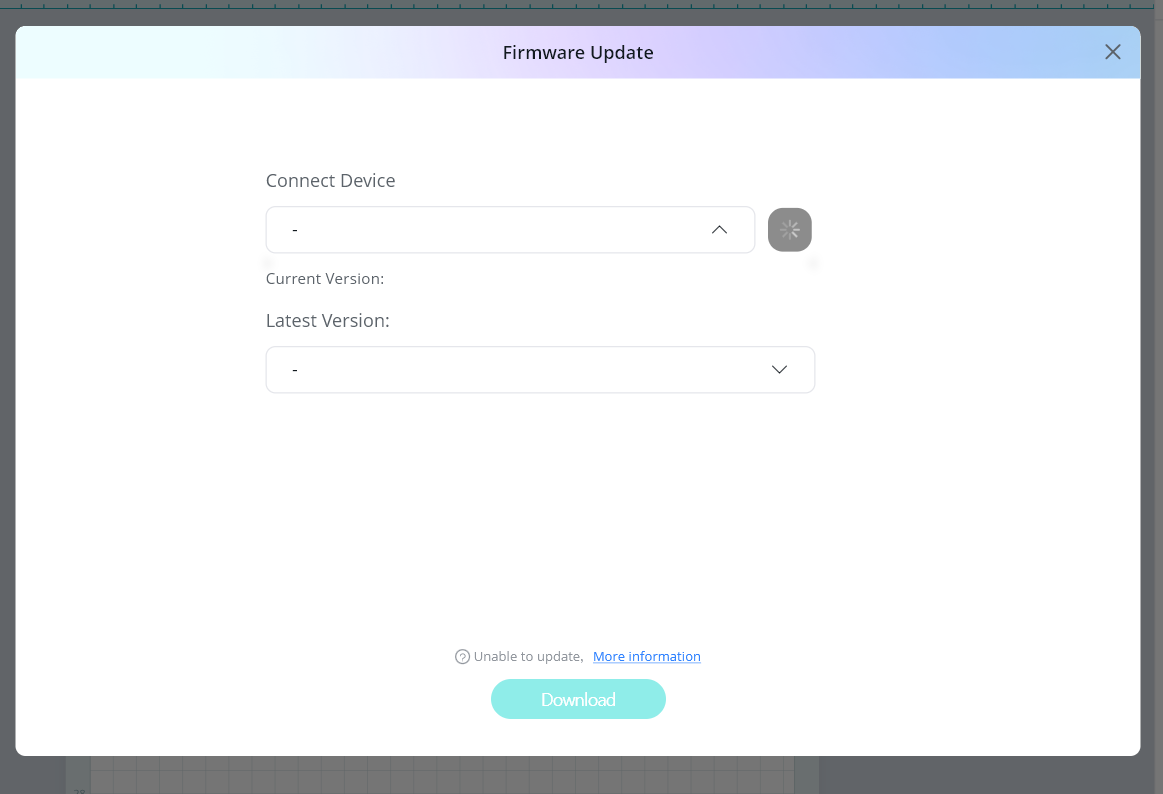Click the refresh devices spinner button
1163x794 pixels.
789,230
